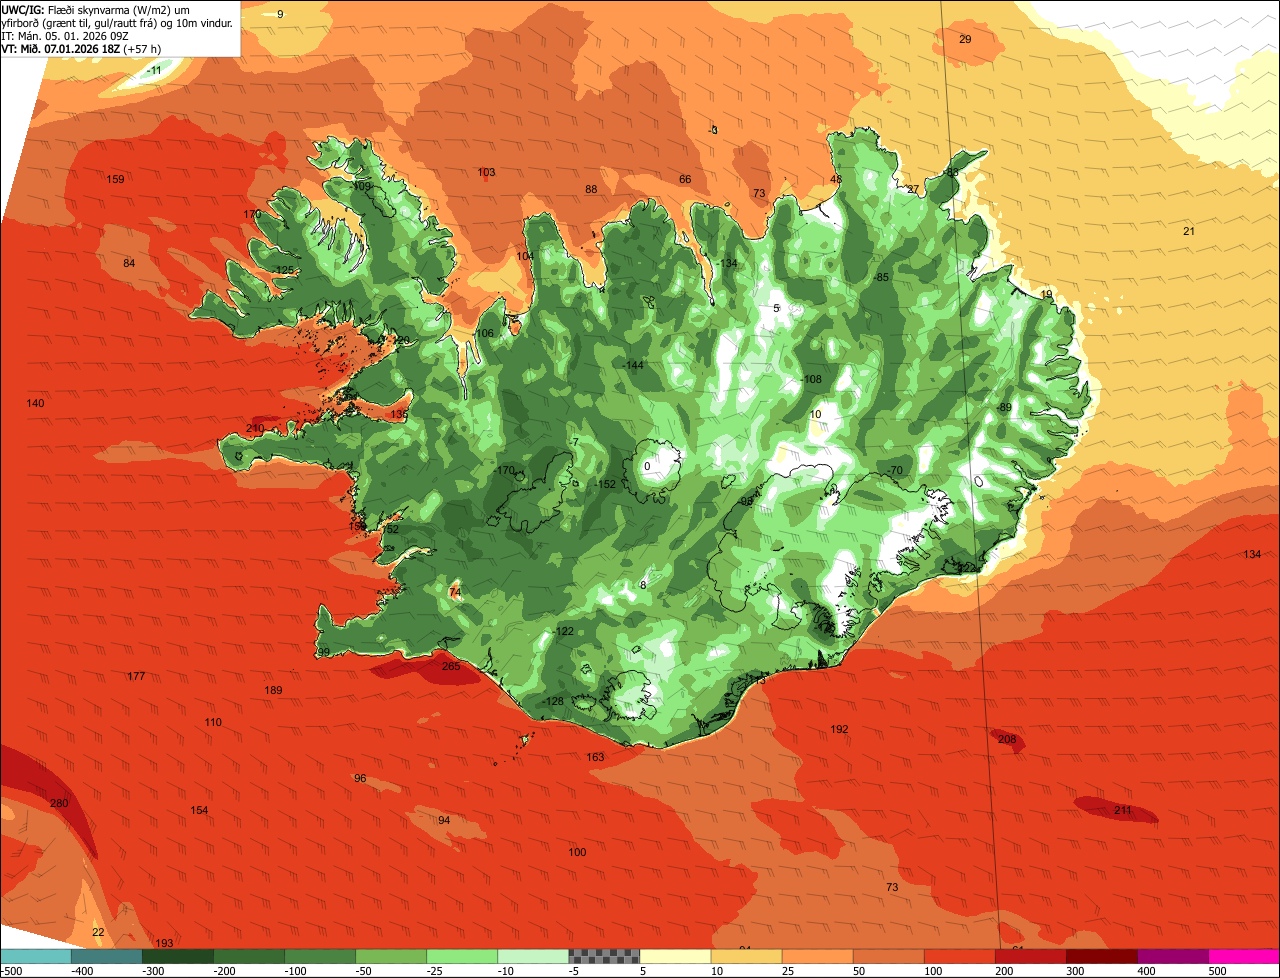Click the legend swatch between -10 and -5
1280x978 pixels.
(x=533, y=956)
